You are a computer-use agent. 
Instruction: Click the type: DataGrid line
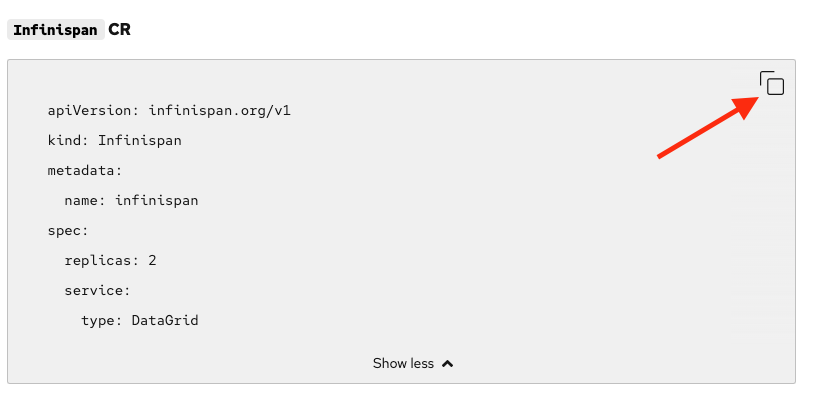[139, 320]
